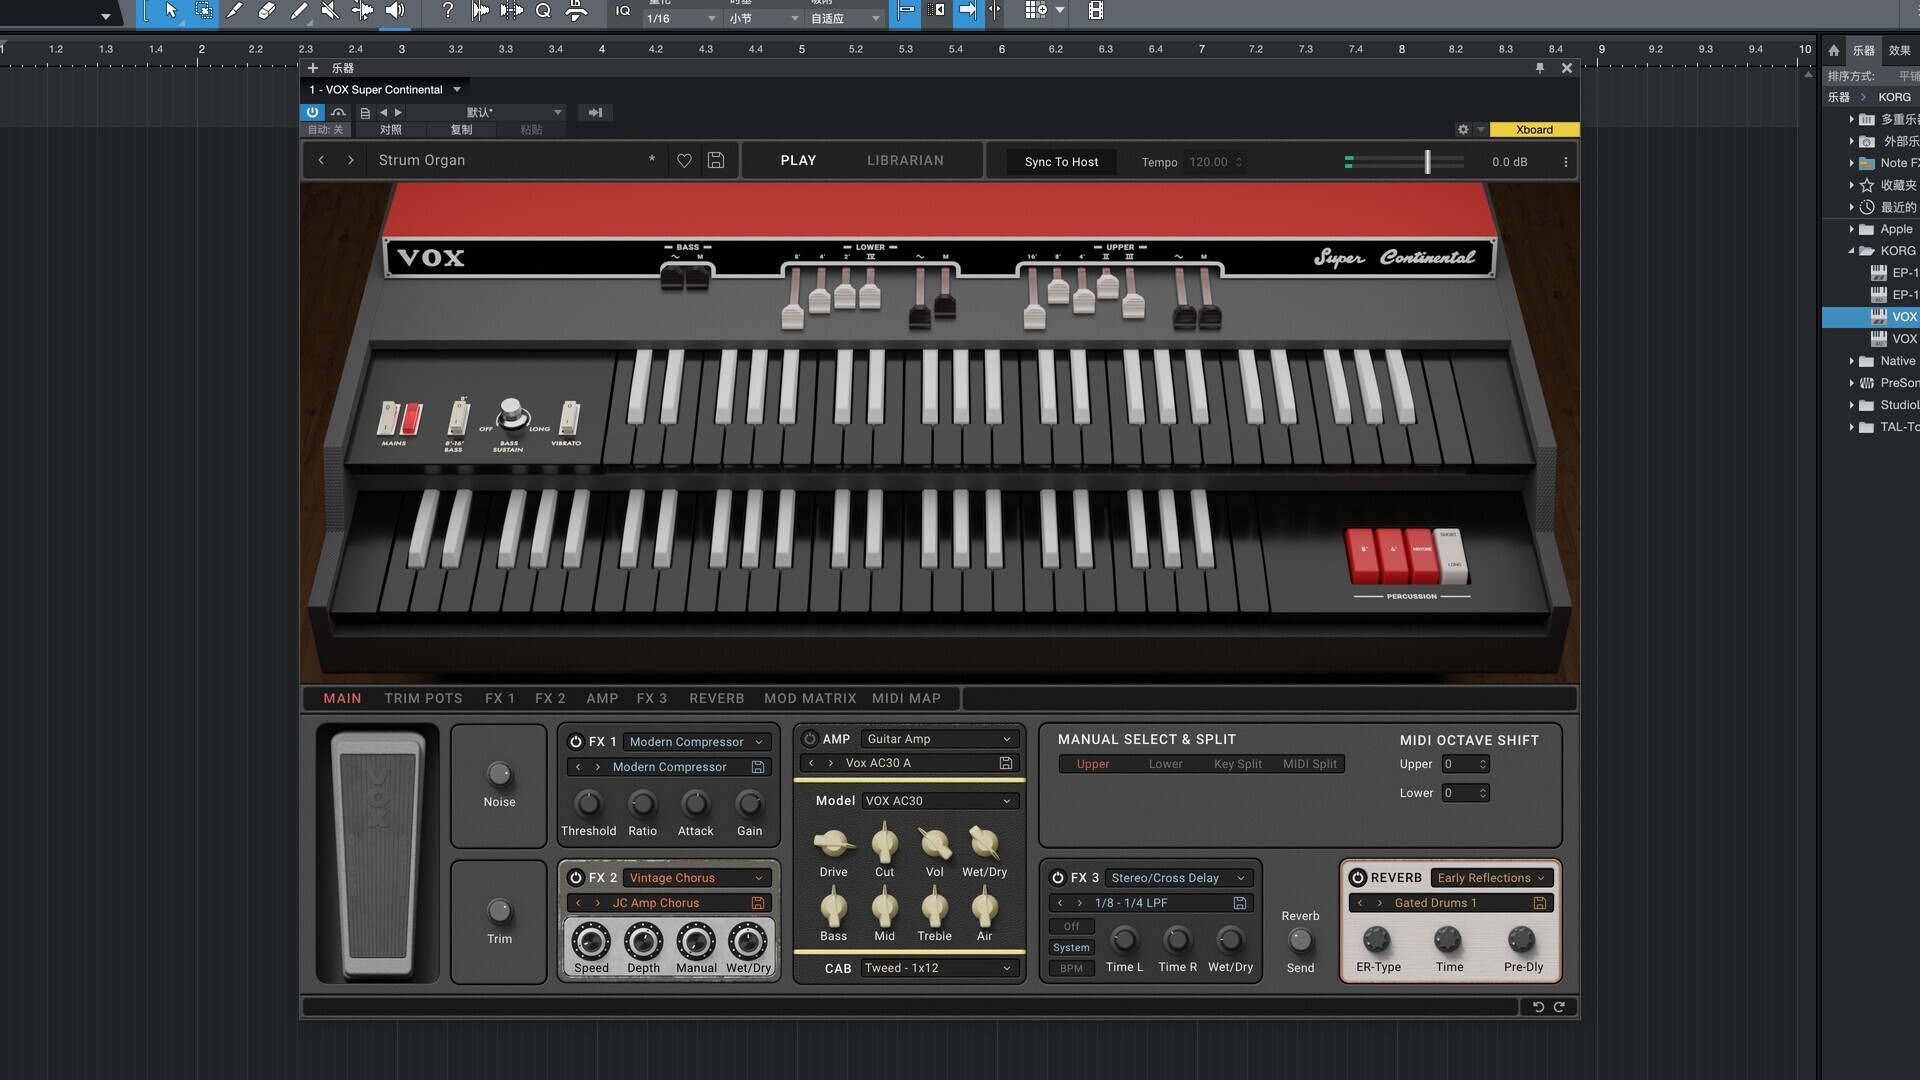Go to the previous program left of Strum Organ
The height and width of the screenshot is (1080, 1920).
[321, 160]
